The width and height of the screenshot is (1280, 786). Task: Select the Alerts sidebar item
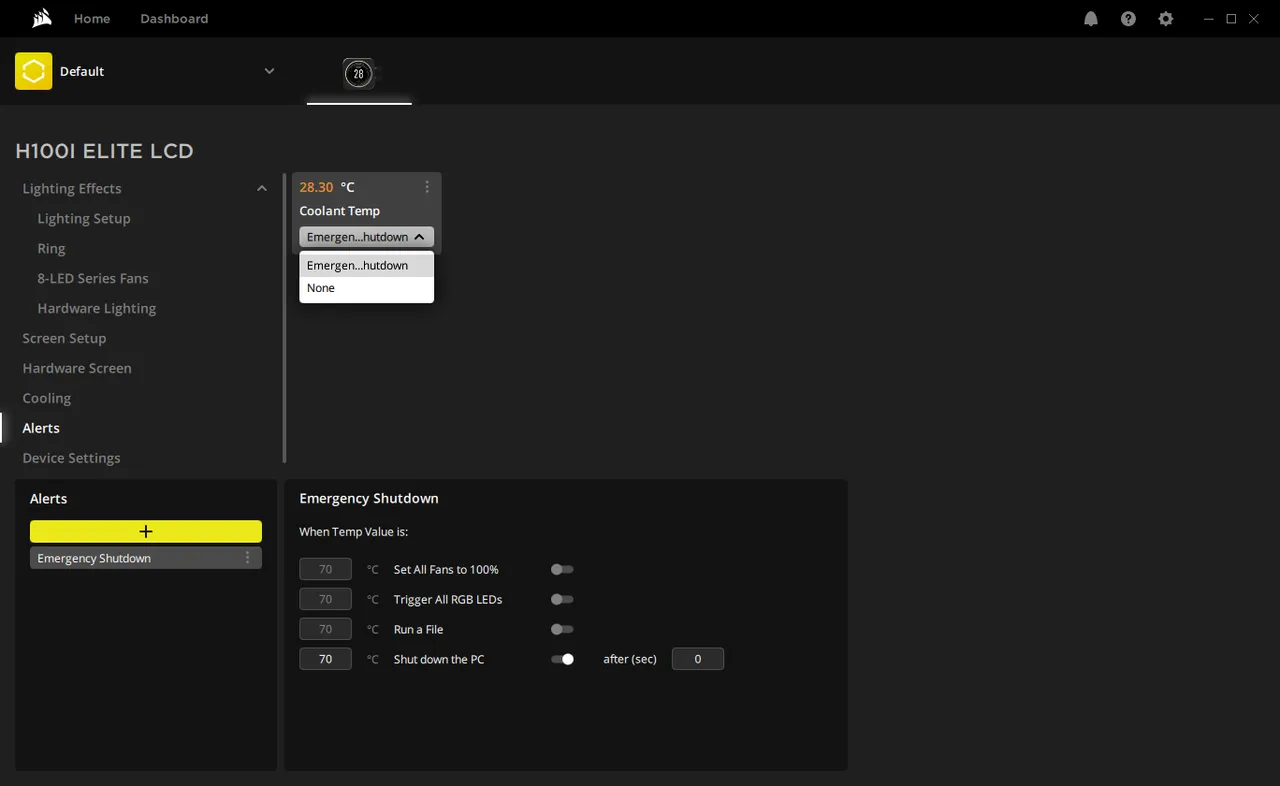tap(41, 428)
